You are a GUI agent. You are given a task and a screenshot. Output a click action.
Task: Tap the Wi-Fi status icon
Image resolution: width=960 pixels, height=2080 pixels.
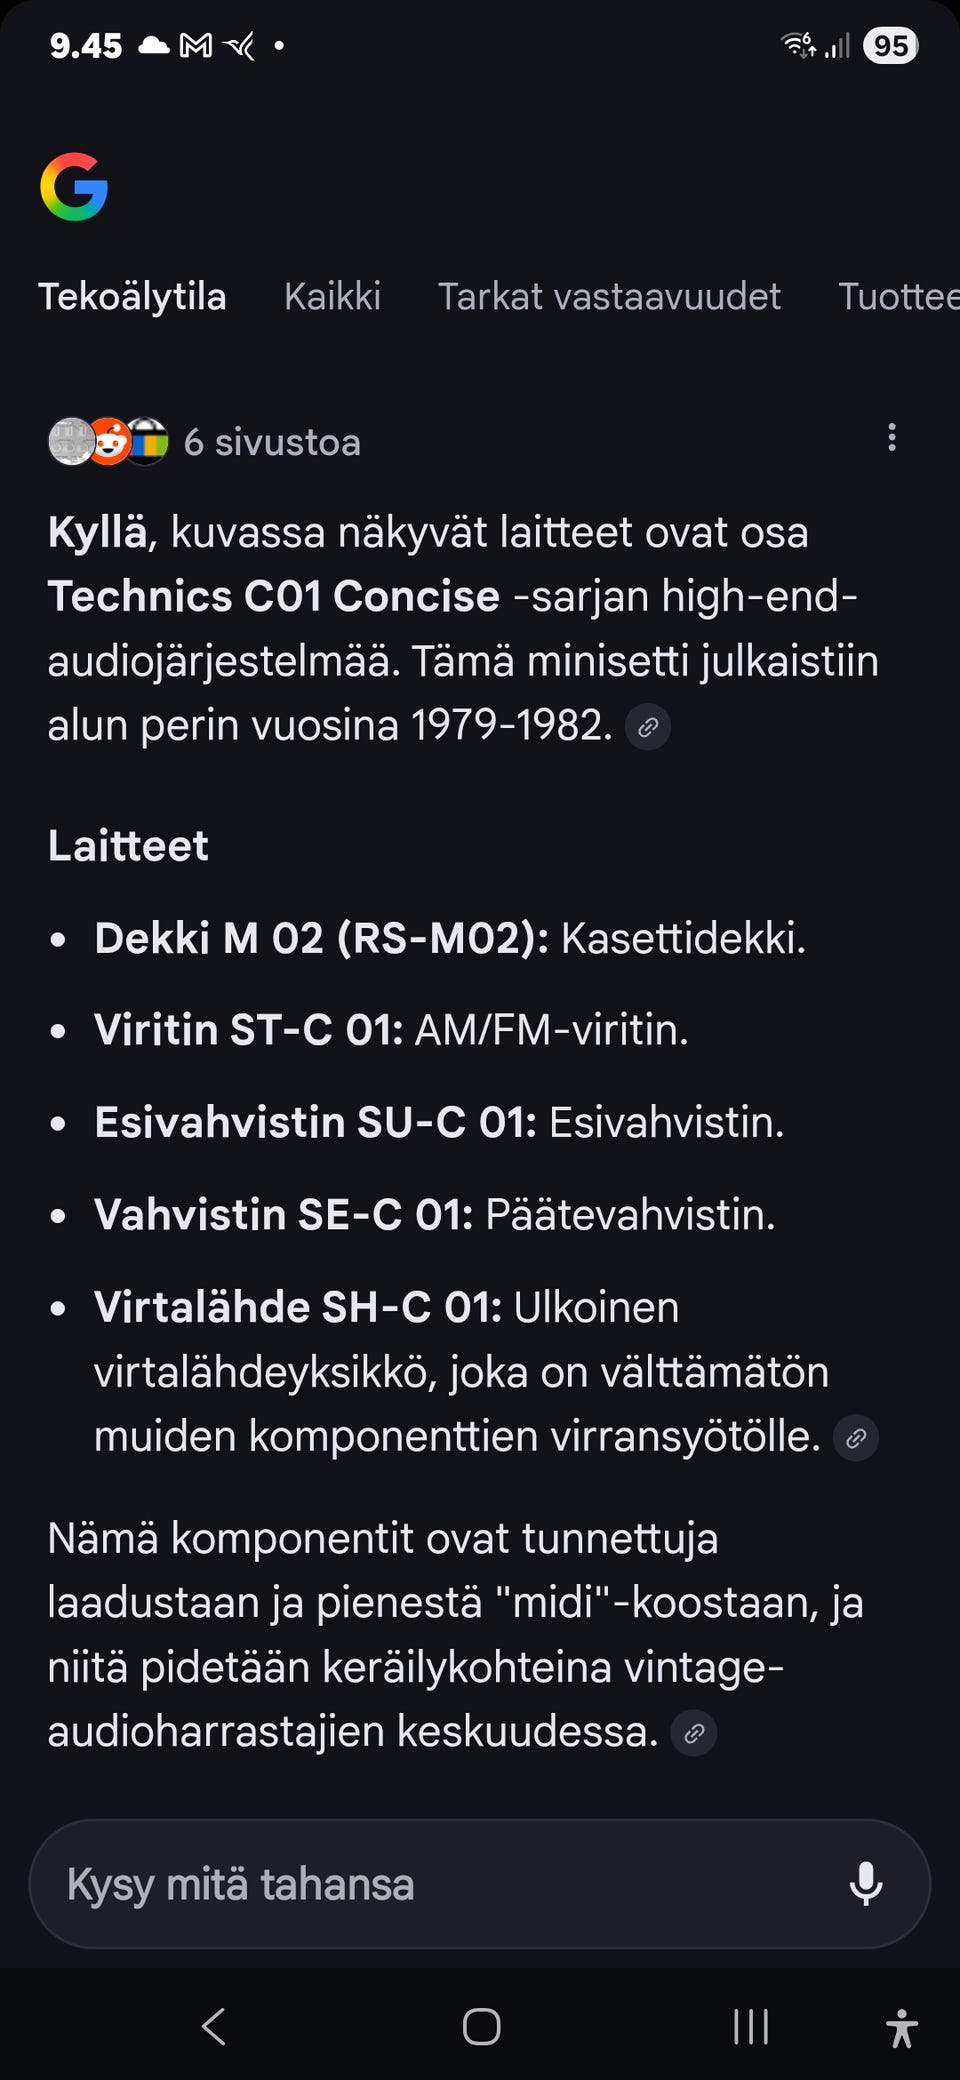point(797,45)
